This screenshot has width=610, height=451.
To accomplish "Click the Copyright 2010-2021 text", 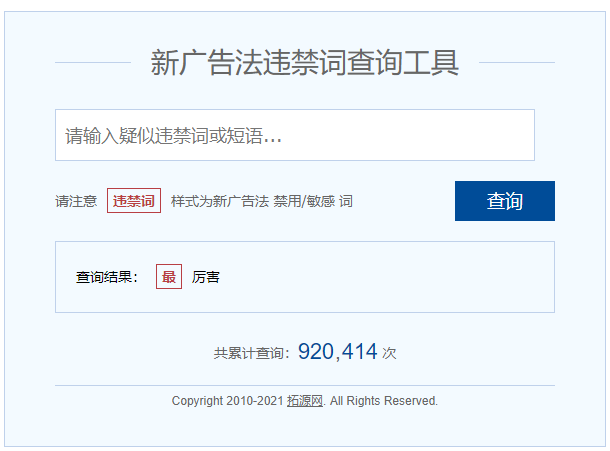I will (227, 401).
